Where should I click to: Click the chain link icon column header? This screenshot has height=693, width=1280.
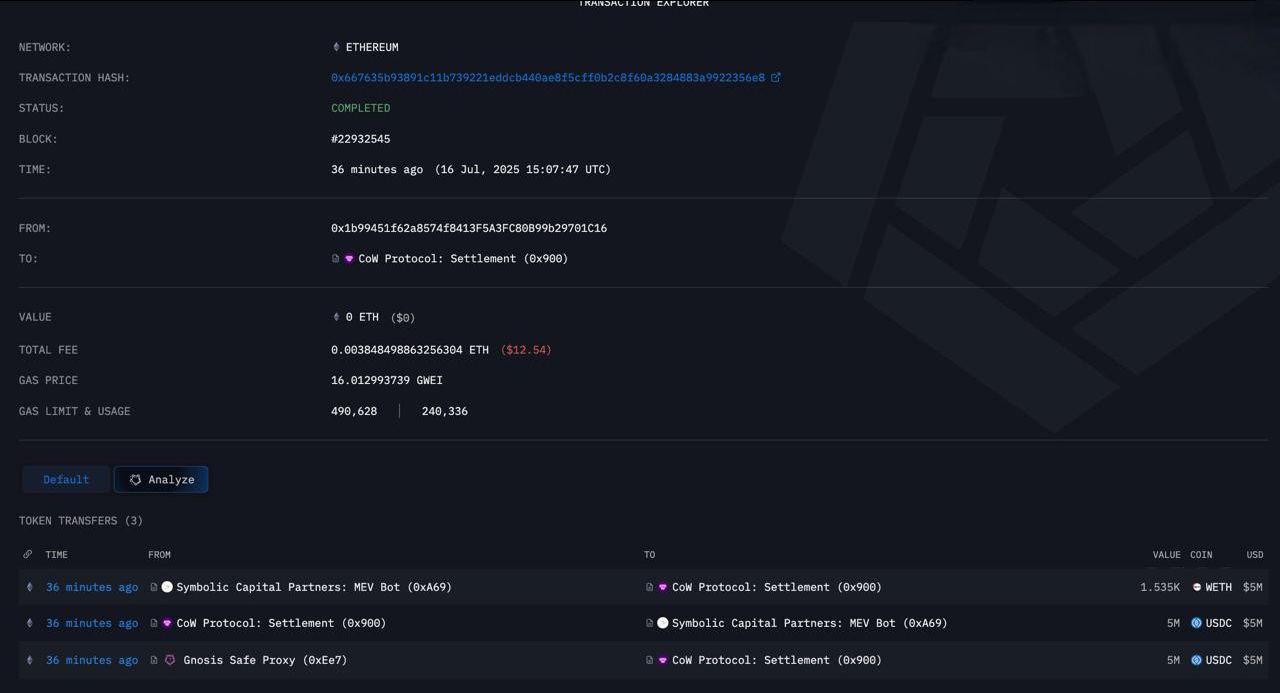tap(28, 555)
